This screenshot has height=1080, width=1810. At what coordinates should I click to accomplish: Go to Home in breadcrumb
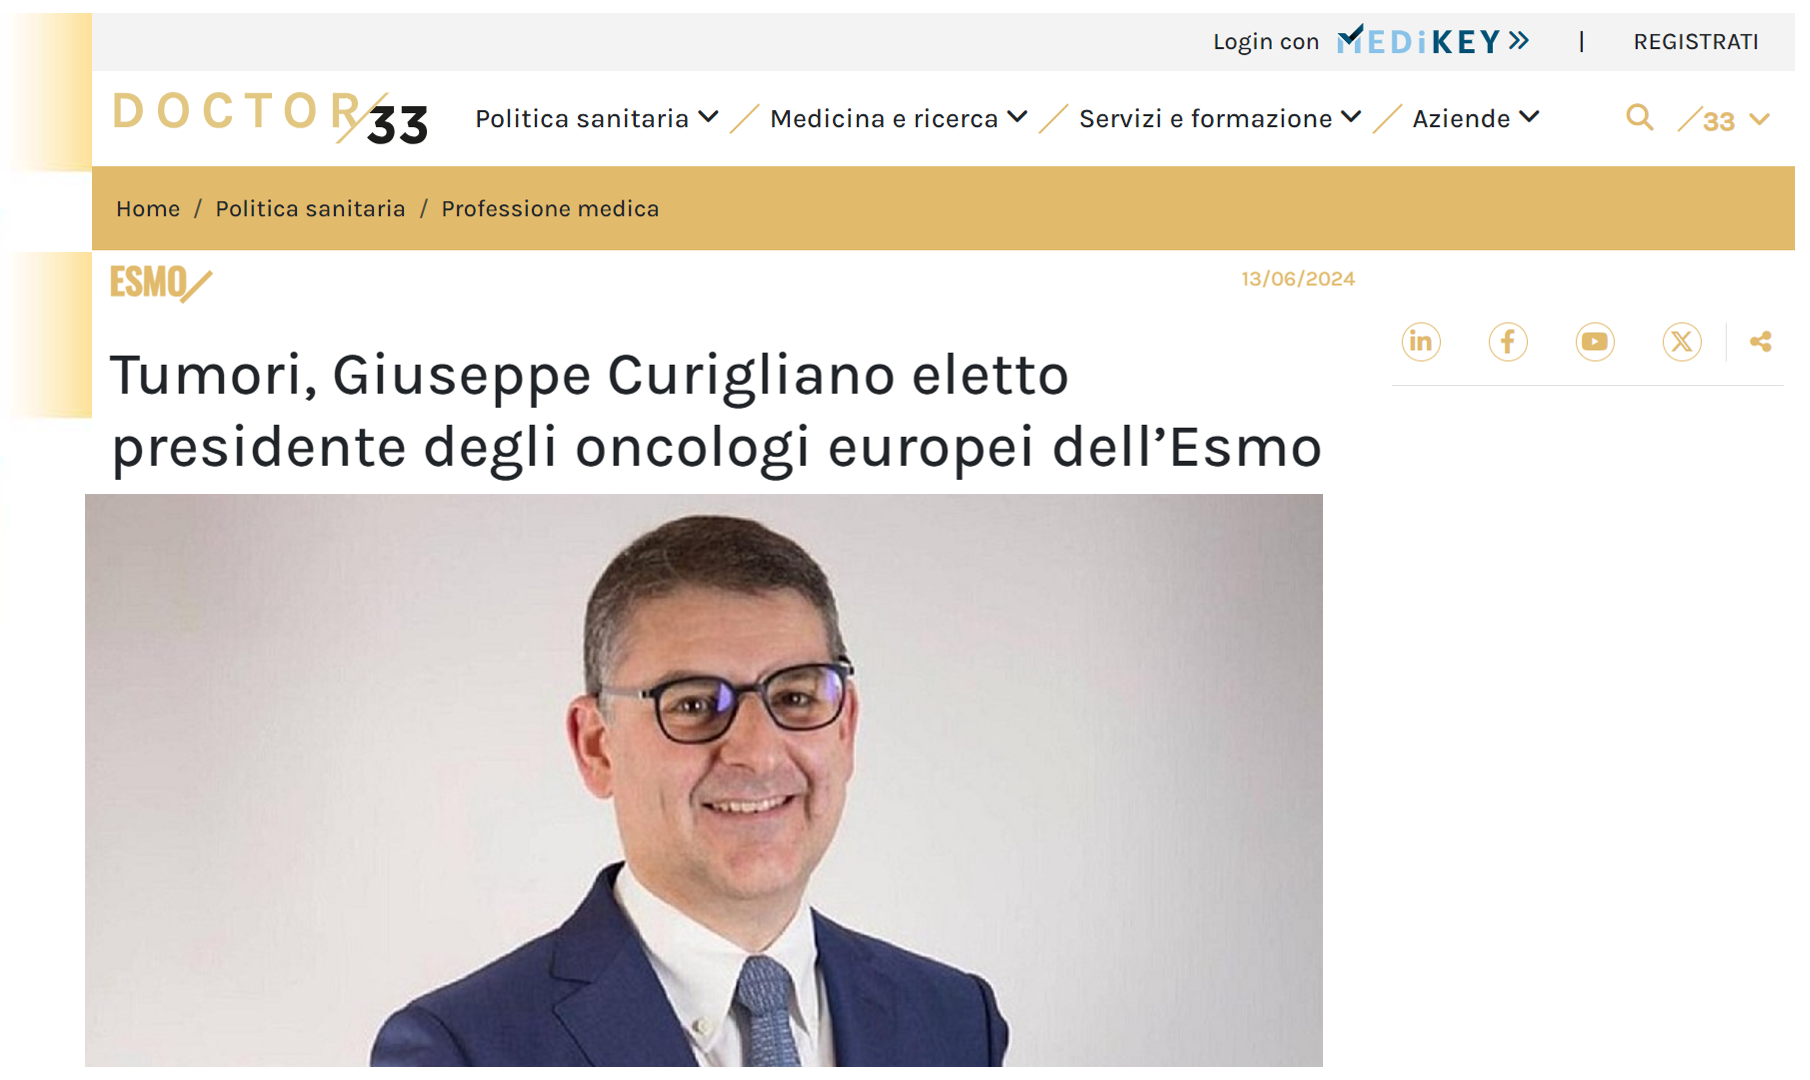pyautogui.click(x=148, y=208)
